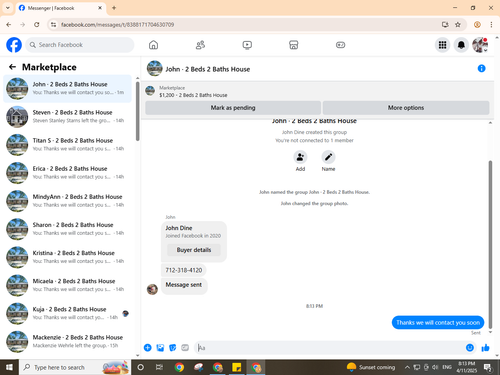Viewport: 500px width, 375px height.
Task: Click the address bar URL
Action: pos(117,25)
